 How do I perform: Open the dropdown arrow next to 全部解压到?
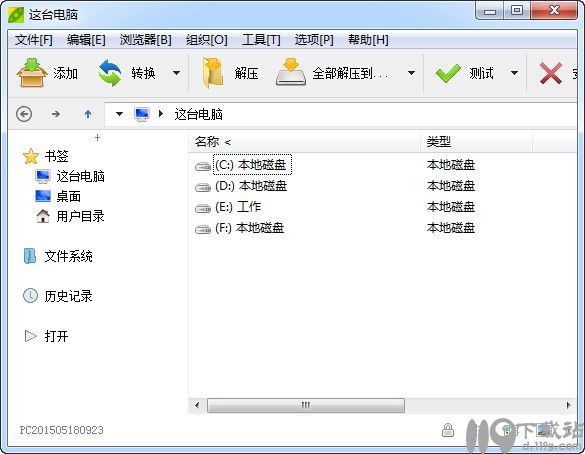pos(411,73)
